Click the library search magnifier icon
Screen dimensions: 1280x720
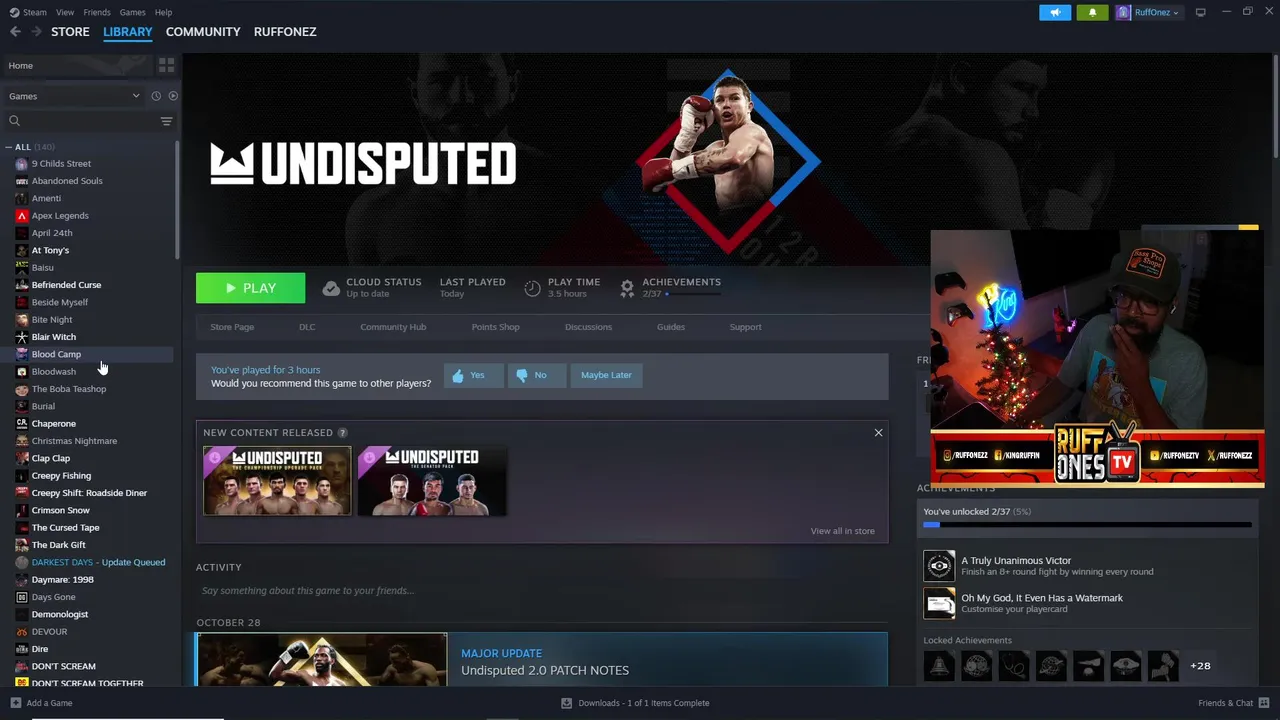(x=14, y=121)
